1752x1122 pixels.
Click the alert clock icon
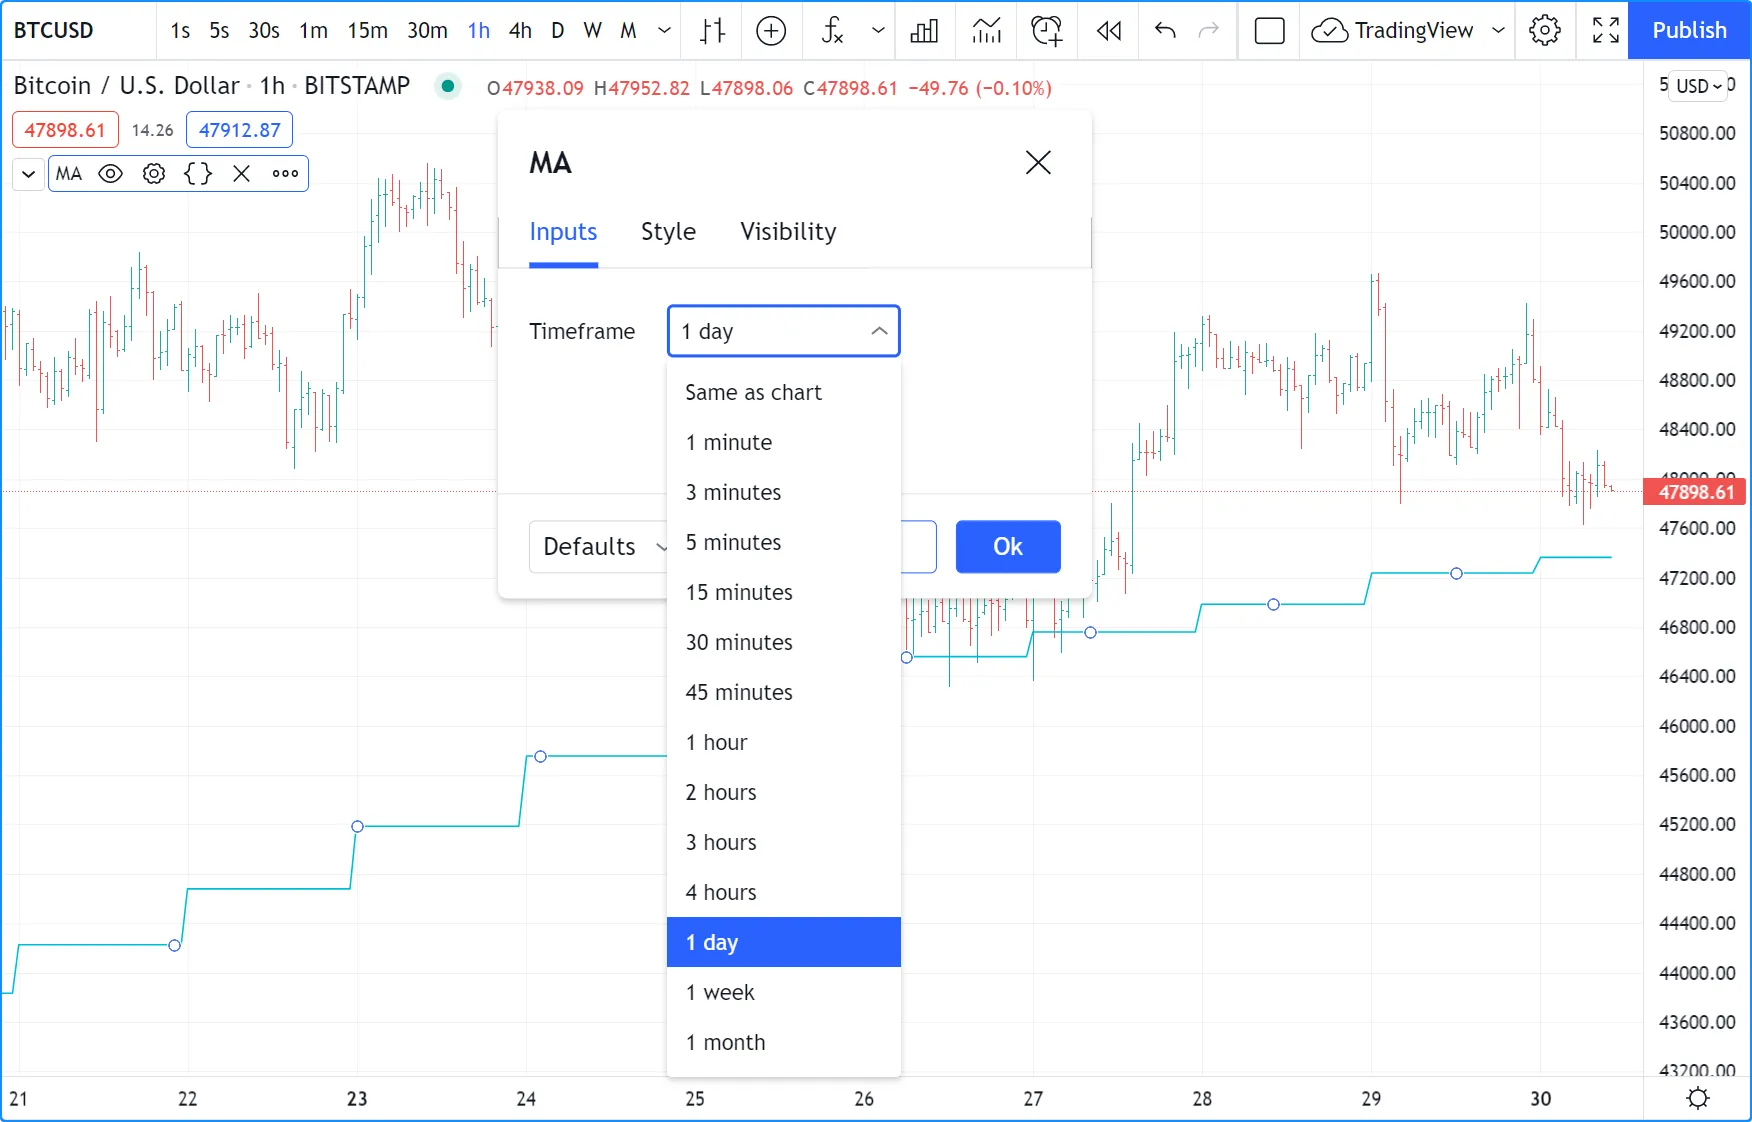coord(1047,31)
